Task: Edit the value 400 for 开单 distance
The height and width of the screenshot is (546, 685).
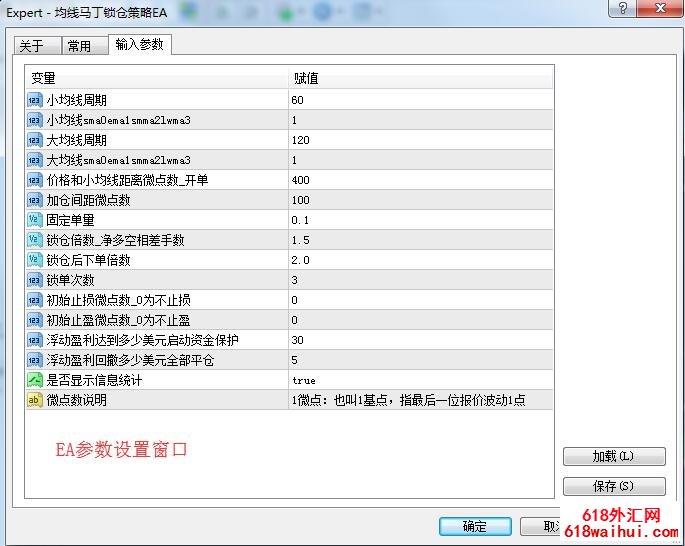Action: click(x=421, y=180)
